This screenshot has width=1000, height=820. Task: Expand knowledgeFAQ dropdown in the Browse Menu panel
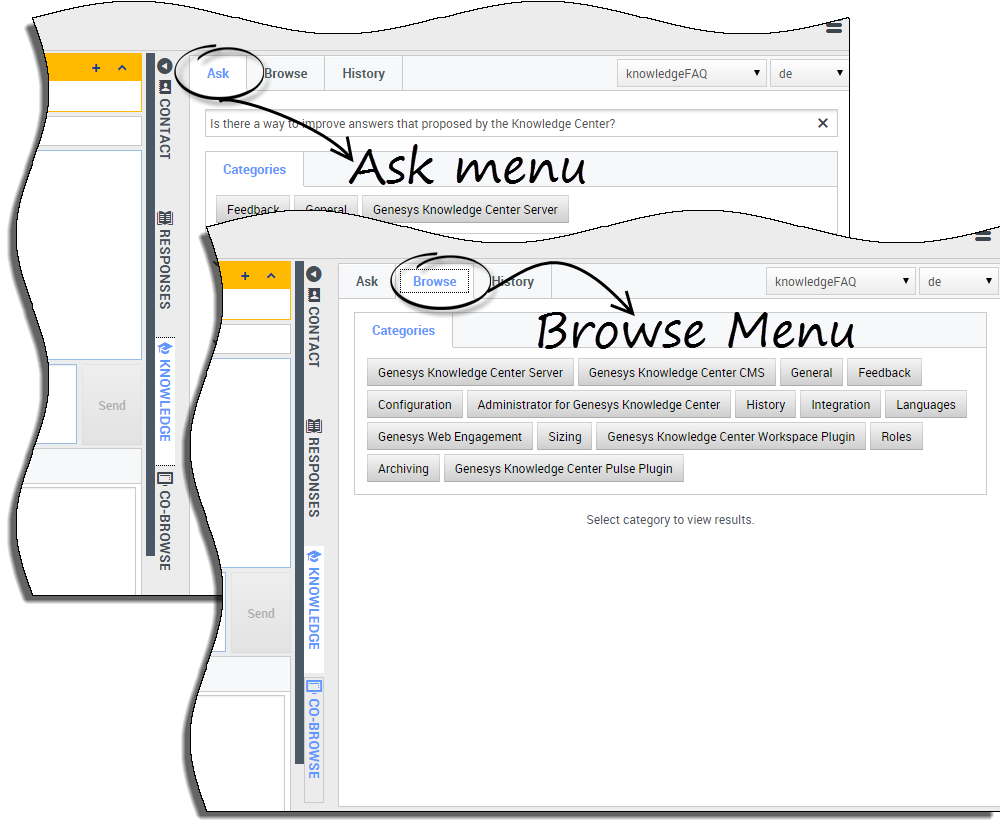click(x=842, y=282)
